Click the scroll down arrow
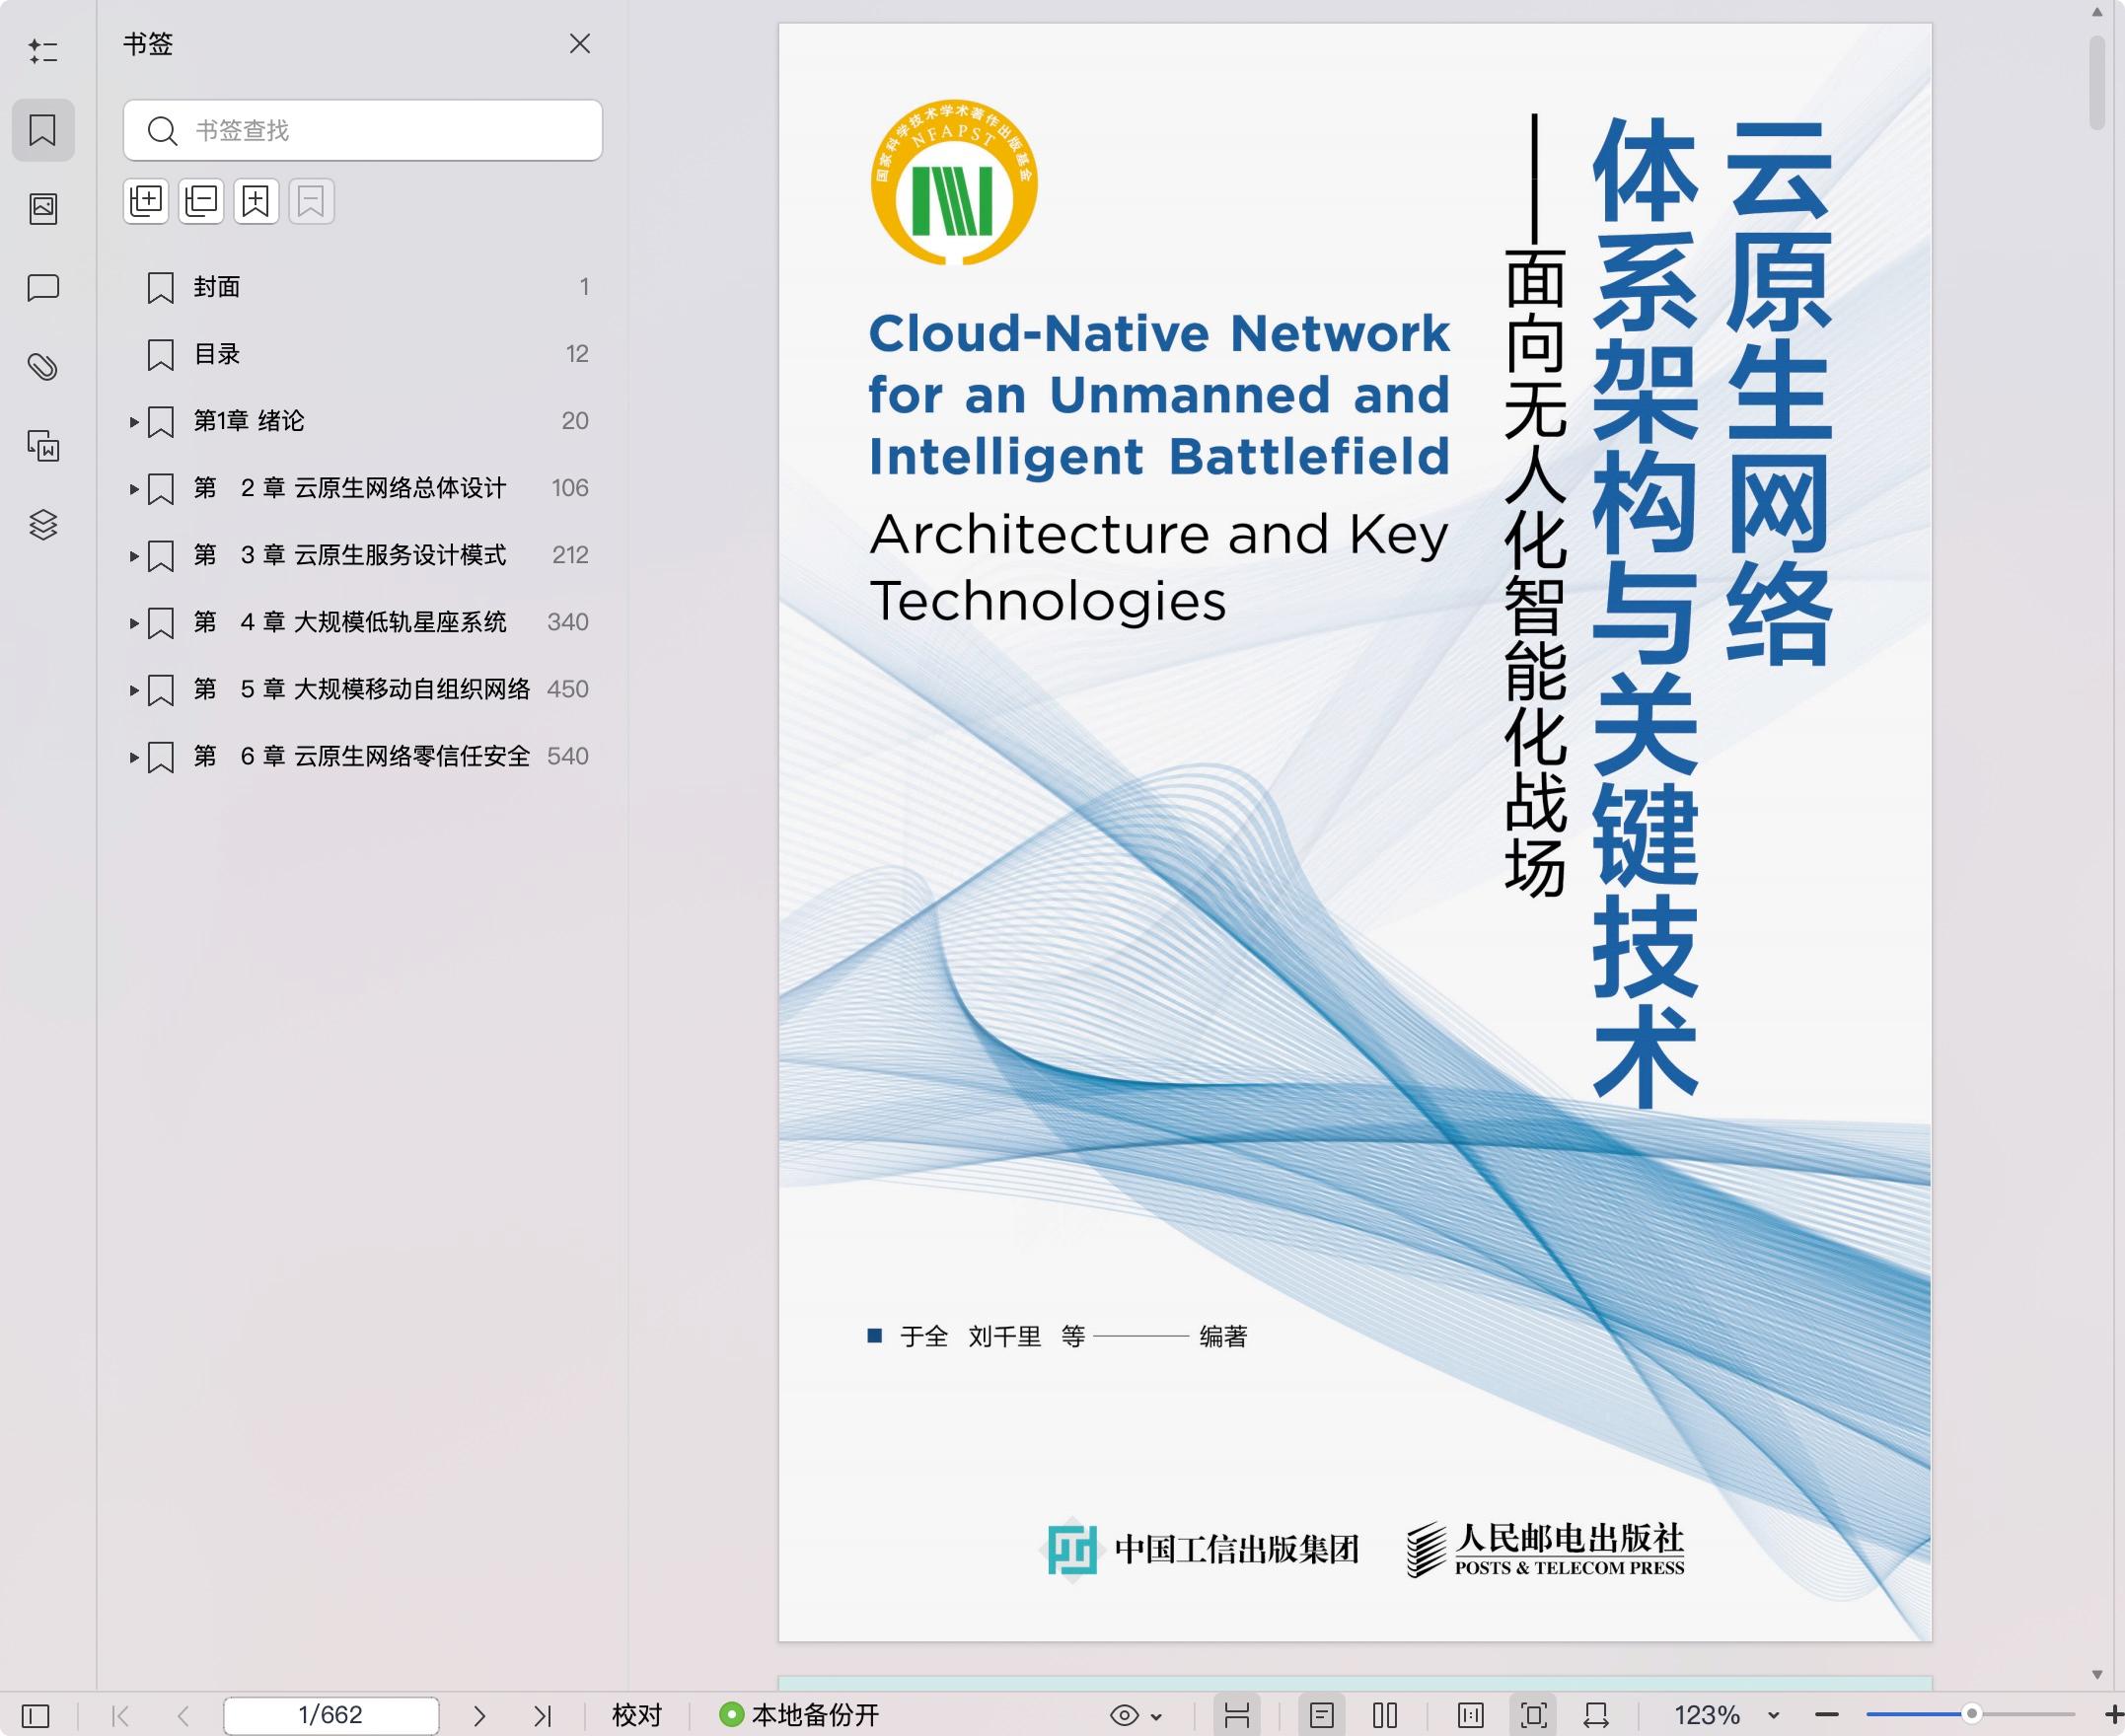 pos(2097,1674)
